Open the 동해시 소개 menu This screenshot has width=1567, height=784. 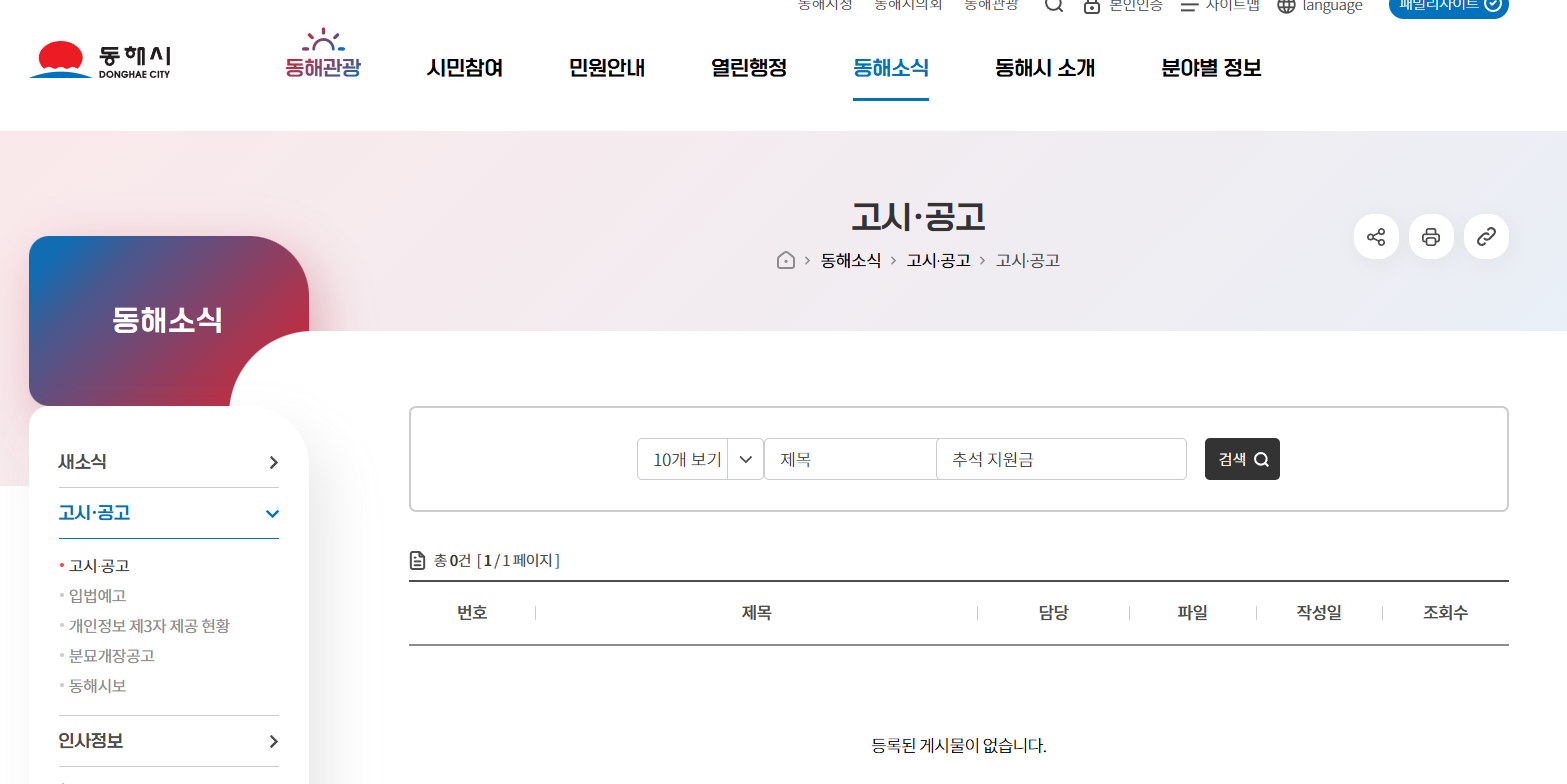click(x=1045, y=68)
